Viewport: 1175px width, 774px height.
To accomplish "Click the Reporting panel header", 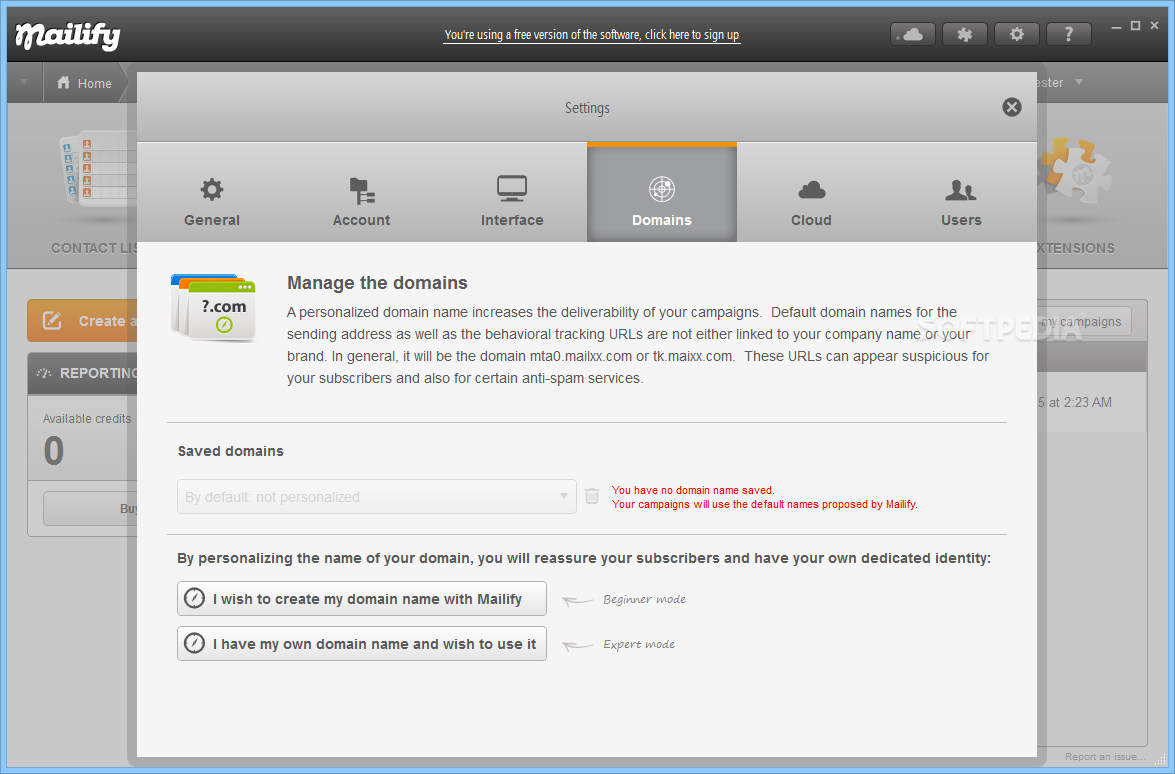I will click(84, 373).
